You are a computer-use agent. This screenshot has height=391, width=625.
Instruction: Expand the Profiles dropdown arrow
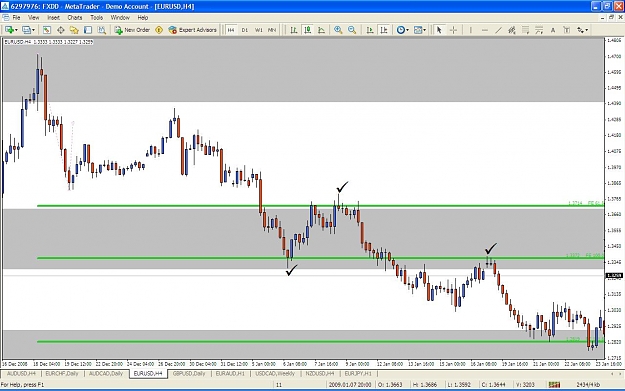click(33, 30)
